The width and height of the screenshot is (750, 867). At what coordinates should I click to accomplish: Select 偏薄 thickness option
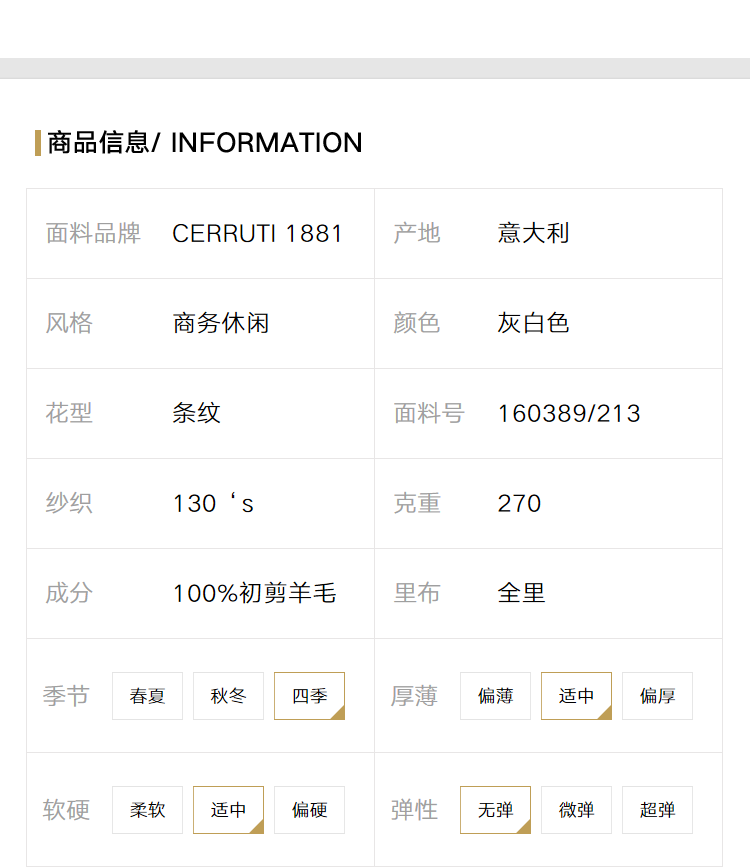(496, 696)
